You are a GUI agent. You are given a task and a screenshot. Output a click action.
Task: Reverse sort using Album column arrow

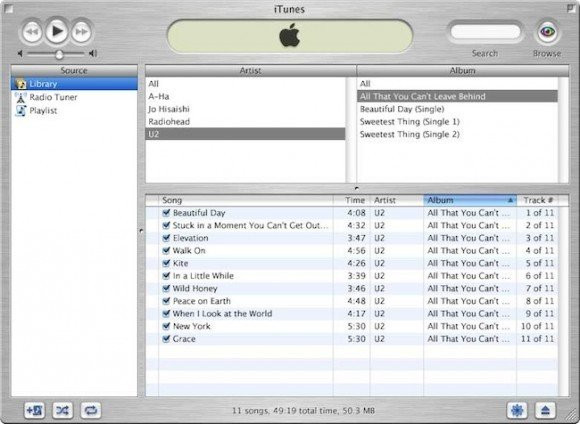[510, 200]
